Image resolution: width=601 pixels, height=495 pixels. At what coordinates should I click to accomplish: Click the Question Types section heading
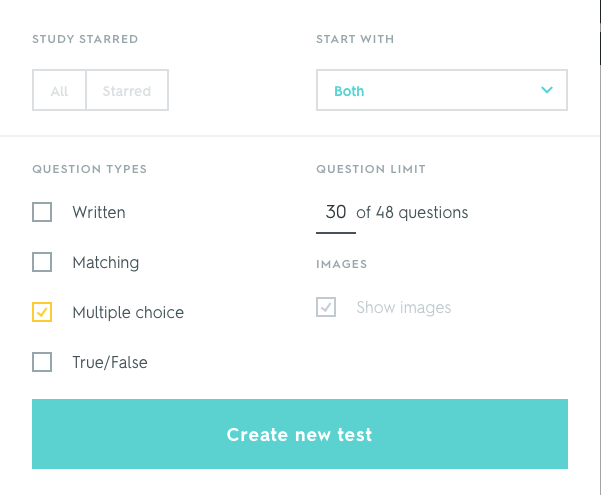pos(90,169)
